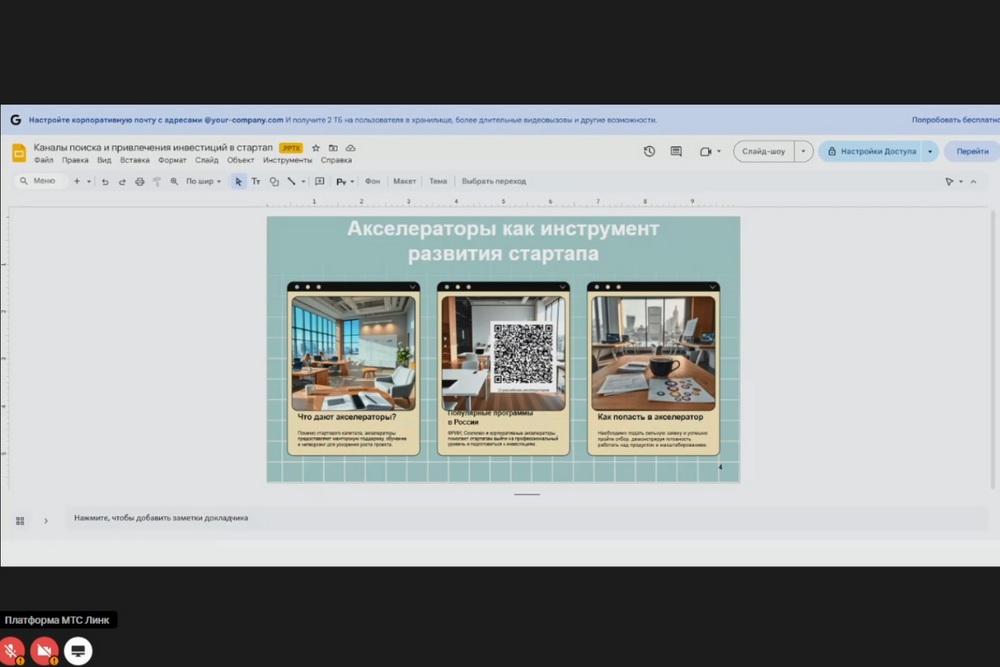Select the shape insert tool

click(274, 182)
